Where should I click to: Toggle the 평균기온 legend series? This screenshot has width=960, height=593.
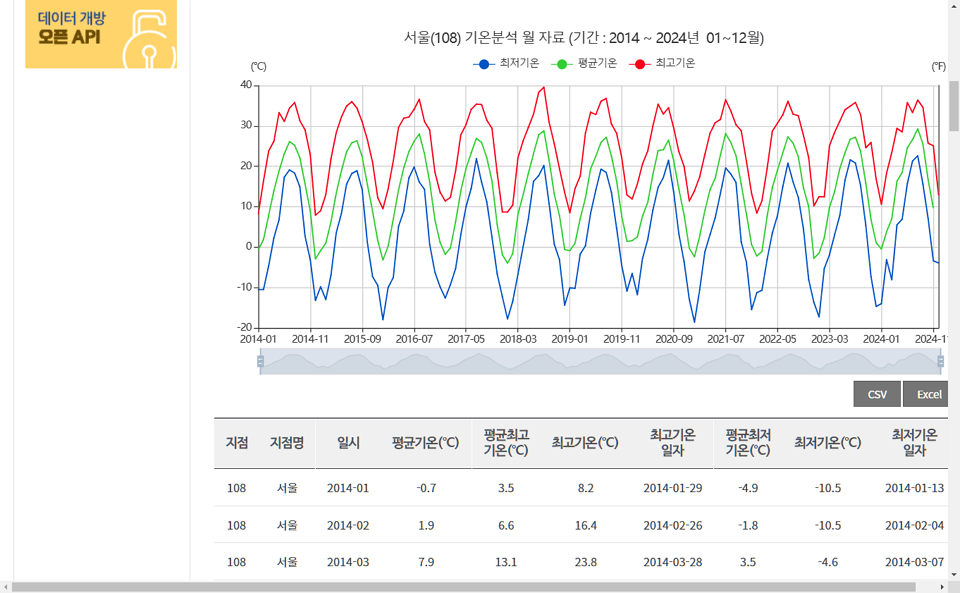click(x=584, y=63)
